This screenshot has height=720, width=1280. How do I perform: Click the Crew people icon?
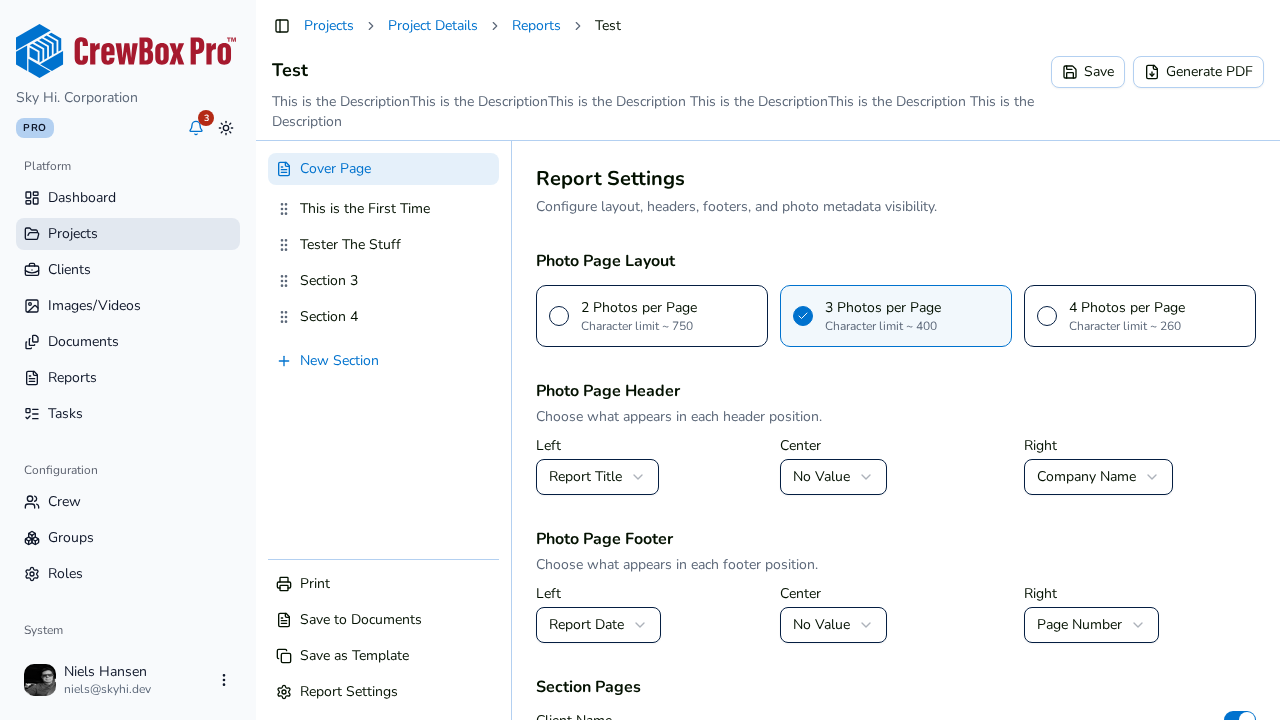point(32,502)
